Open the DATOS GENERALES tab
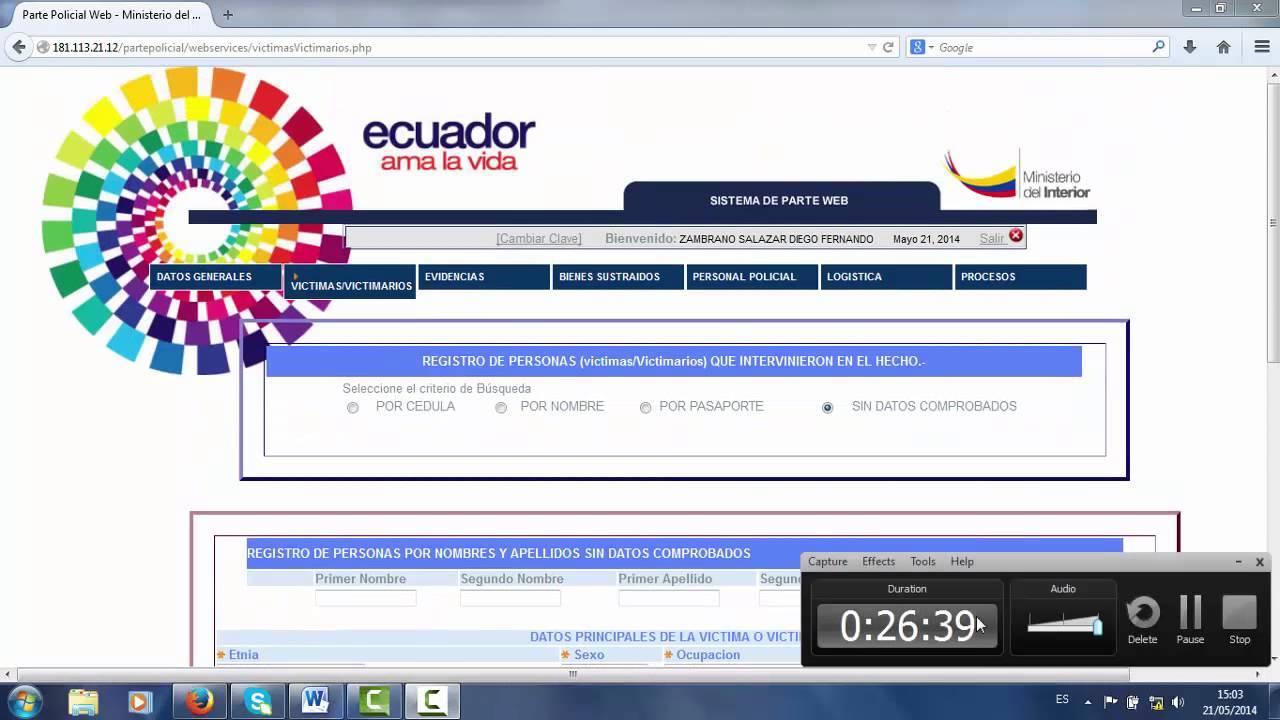This screenshot has width=1280, height=720. click(215, 277)
